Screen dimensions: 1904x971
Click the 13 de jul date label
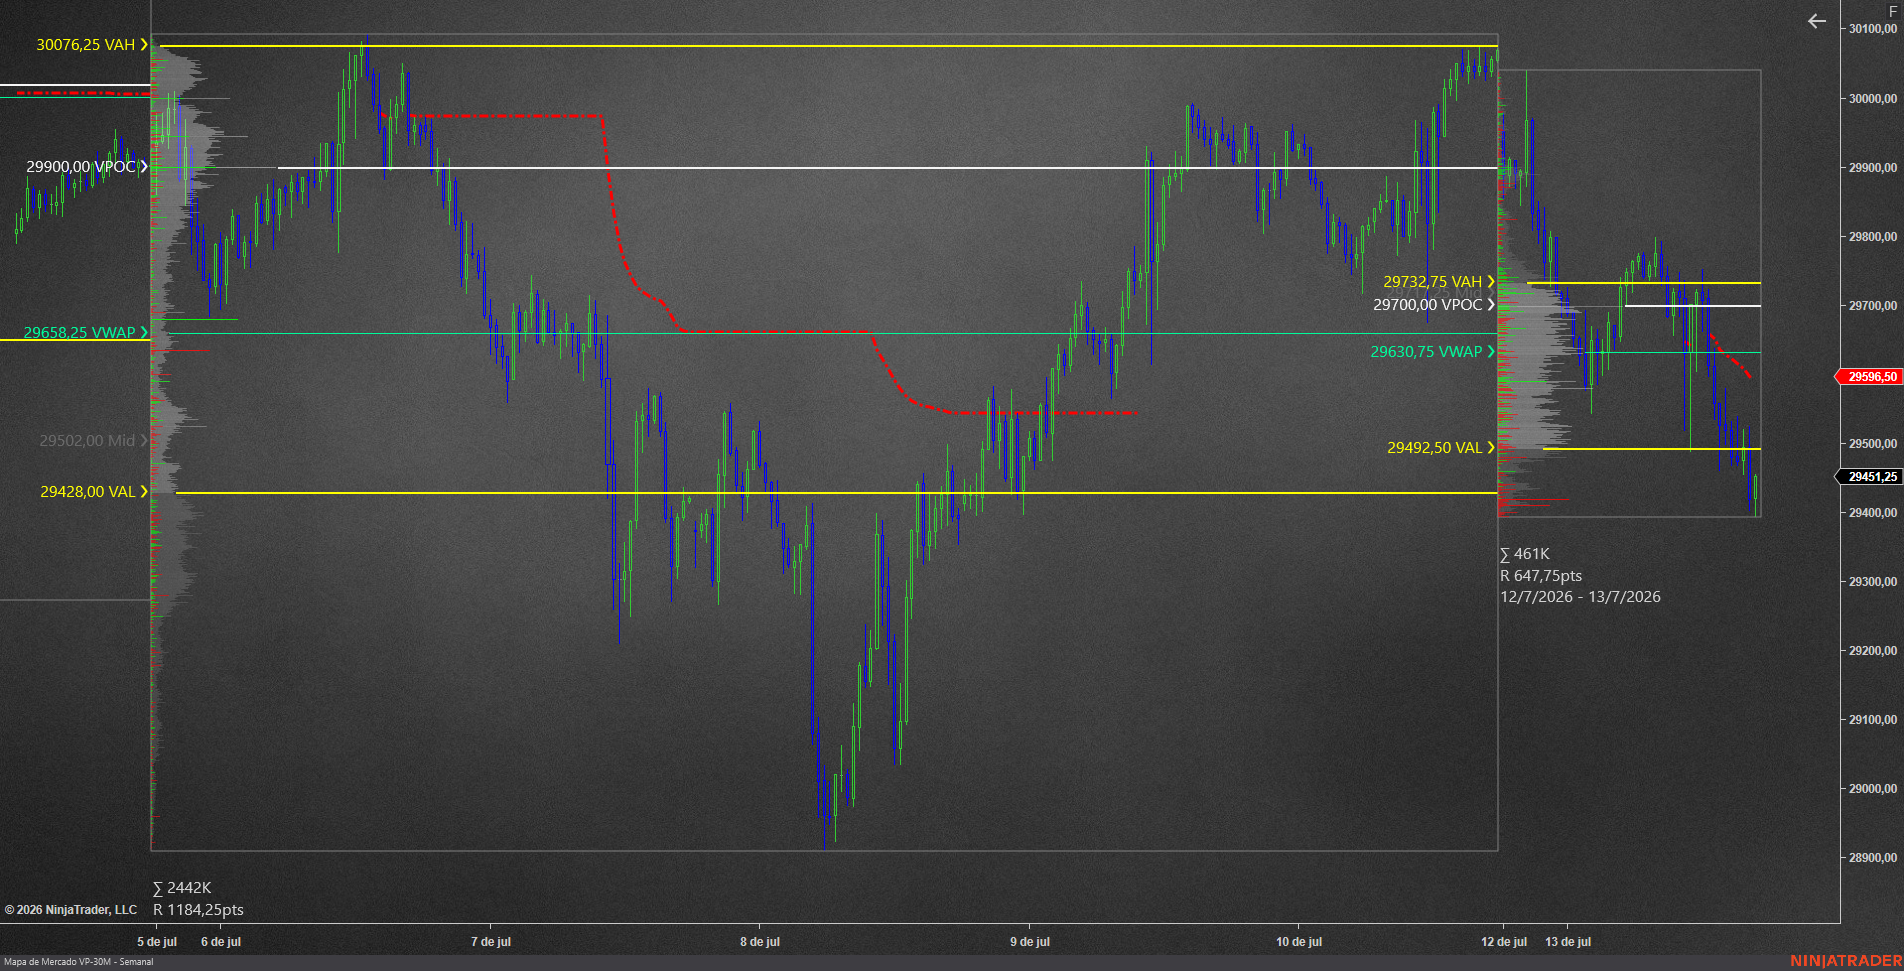[1568, 942]
